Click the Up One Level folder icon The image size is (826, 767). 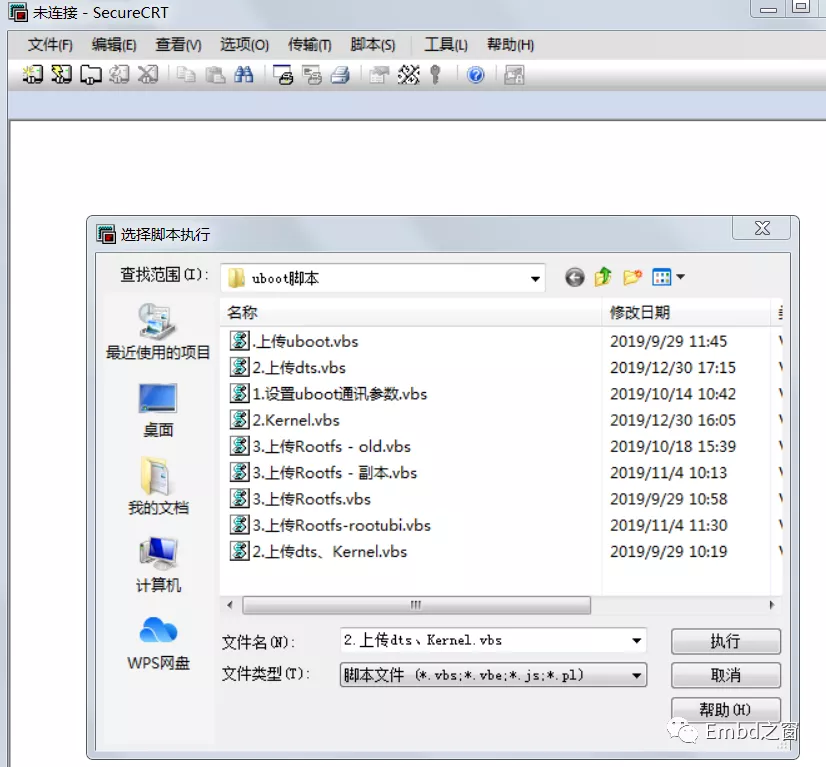pyautogui.click(x=604, y=278)
